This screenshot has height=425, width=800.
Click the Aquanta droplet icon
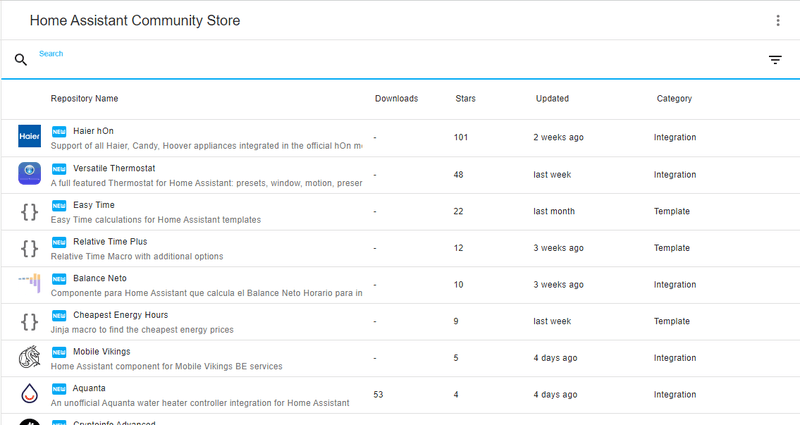tap(30, 394)
